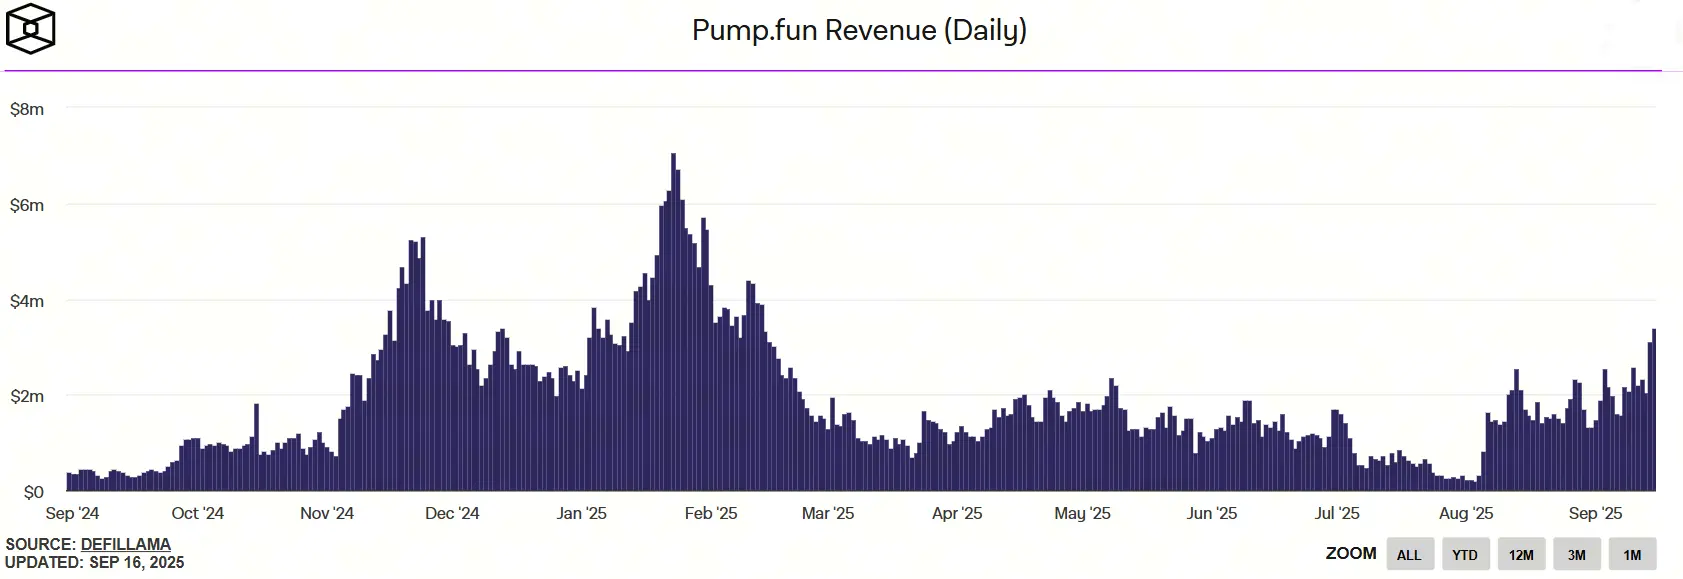Click the $2m y-axis label
The image size is (1683, 579).
point(27,396)
